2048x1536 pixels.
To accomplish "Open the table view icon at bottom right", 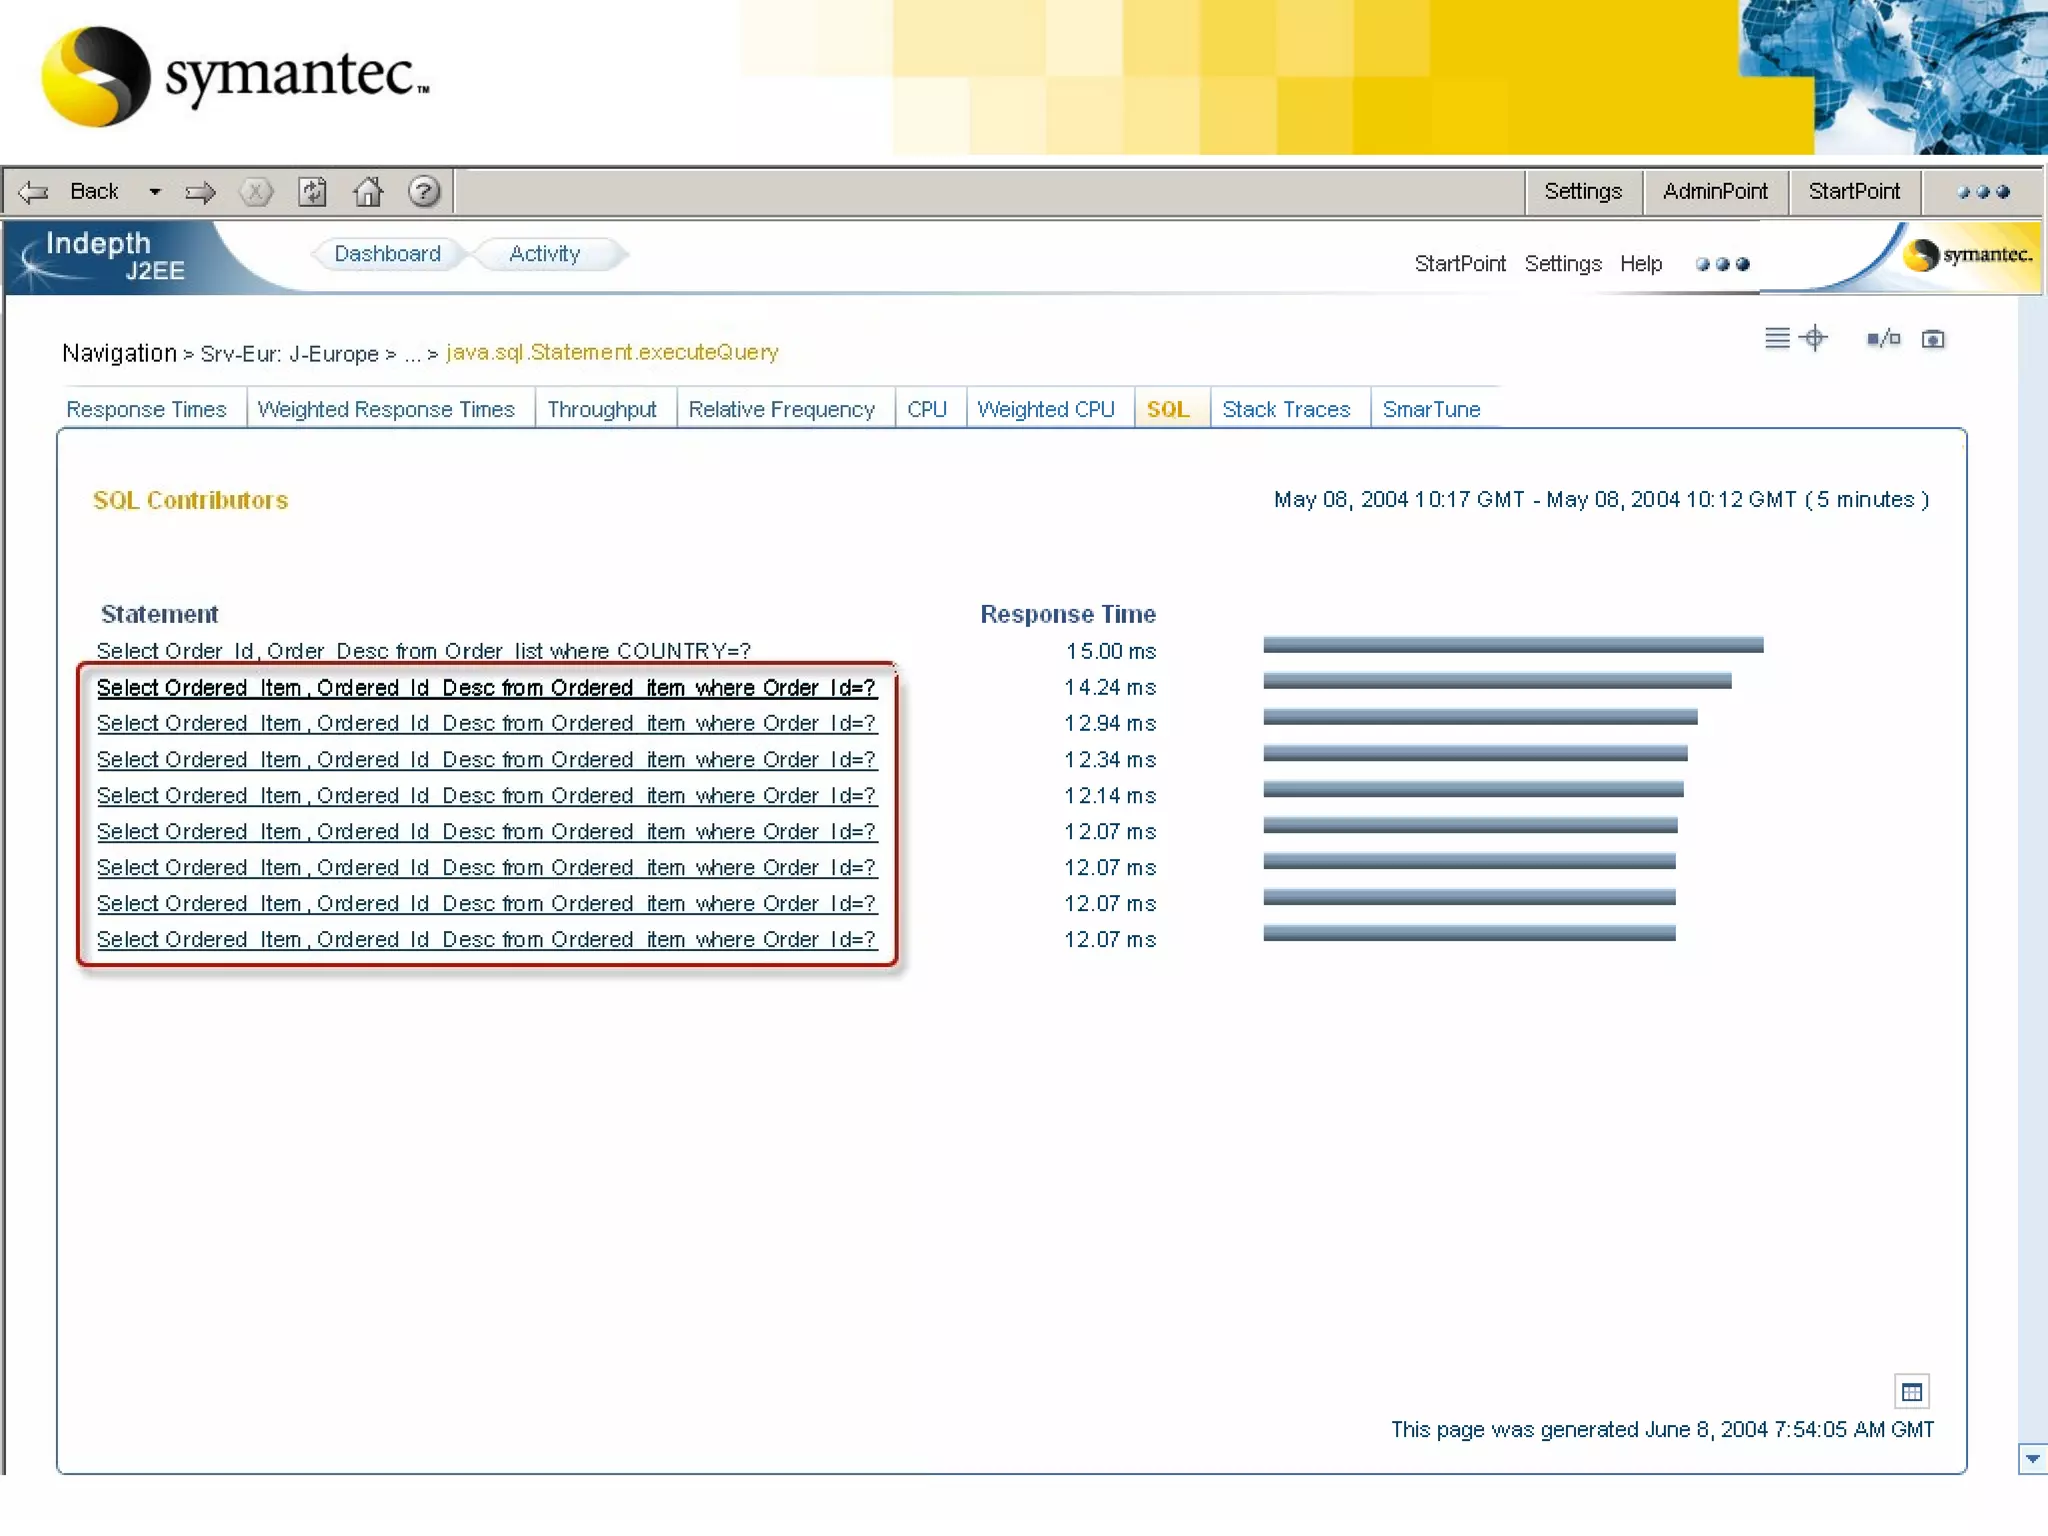I will pyautogui.click(x=1911, y=1392).
